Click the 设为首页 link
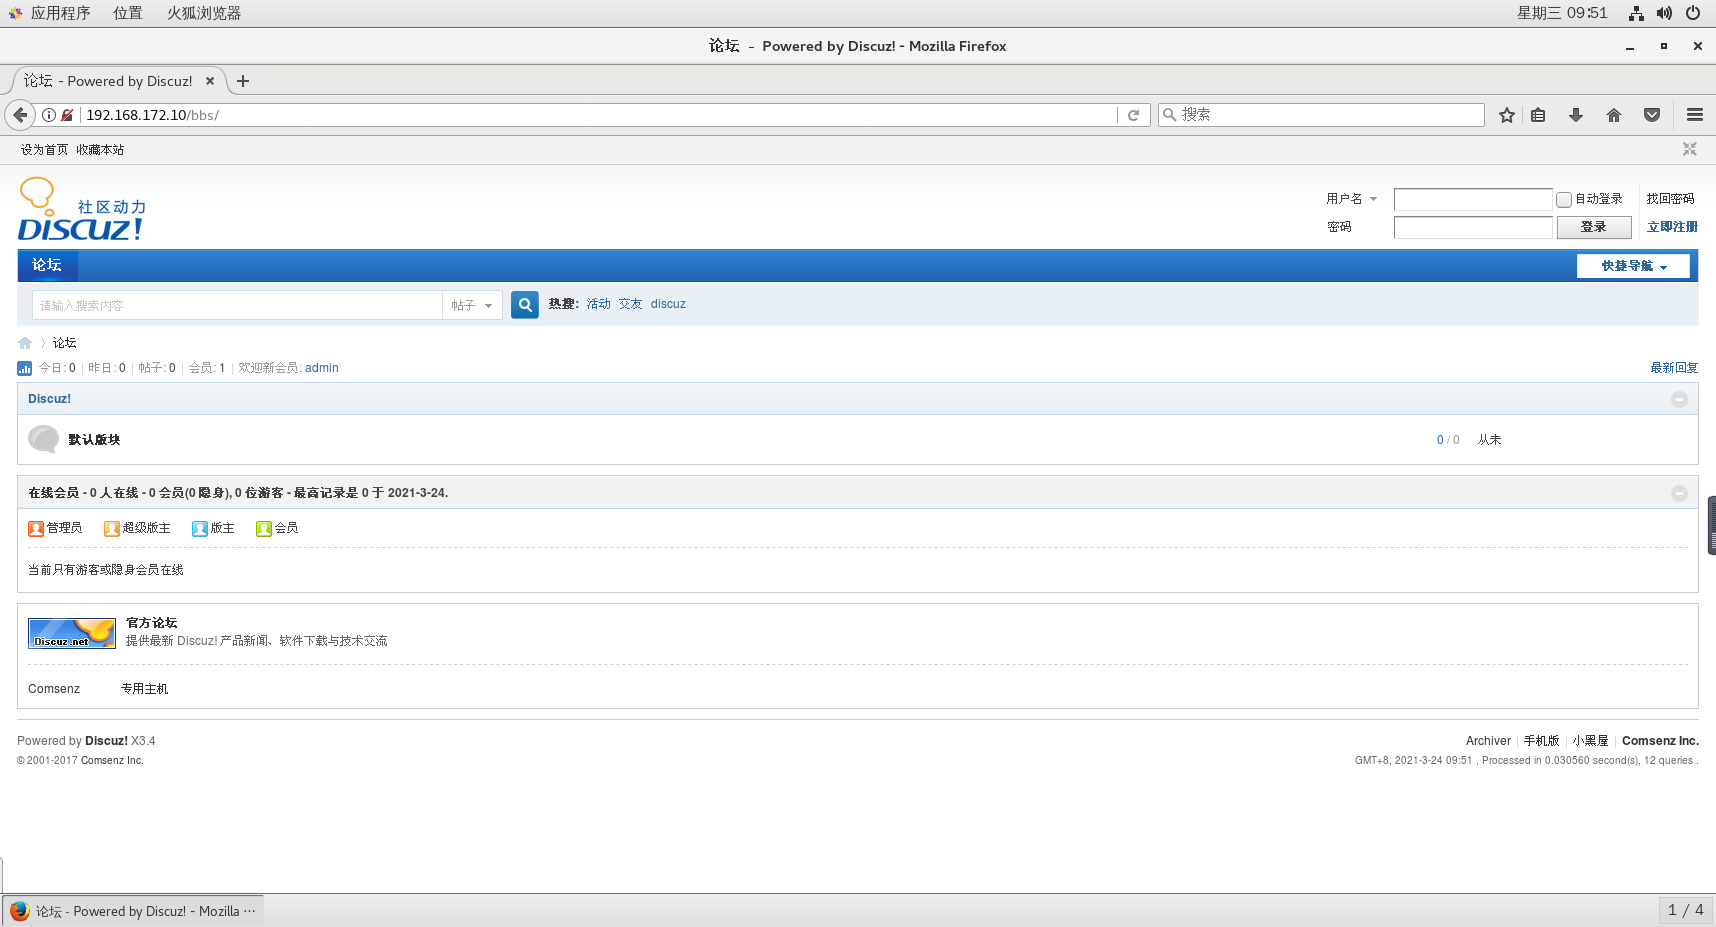 [45, 150]
